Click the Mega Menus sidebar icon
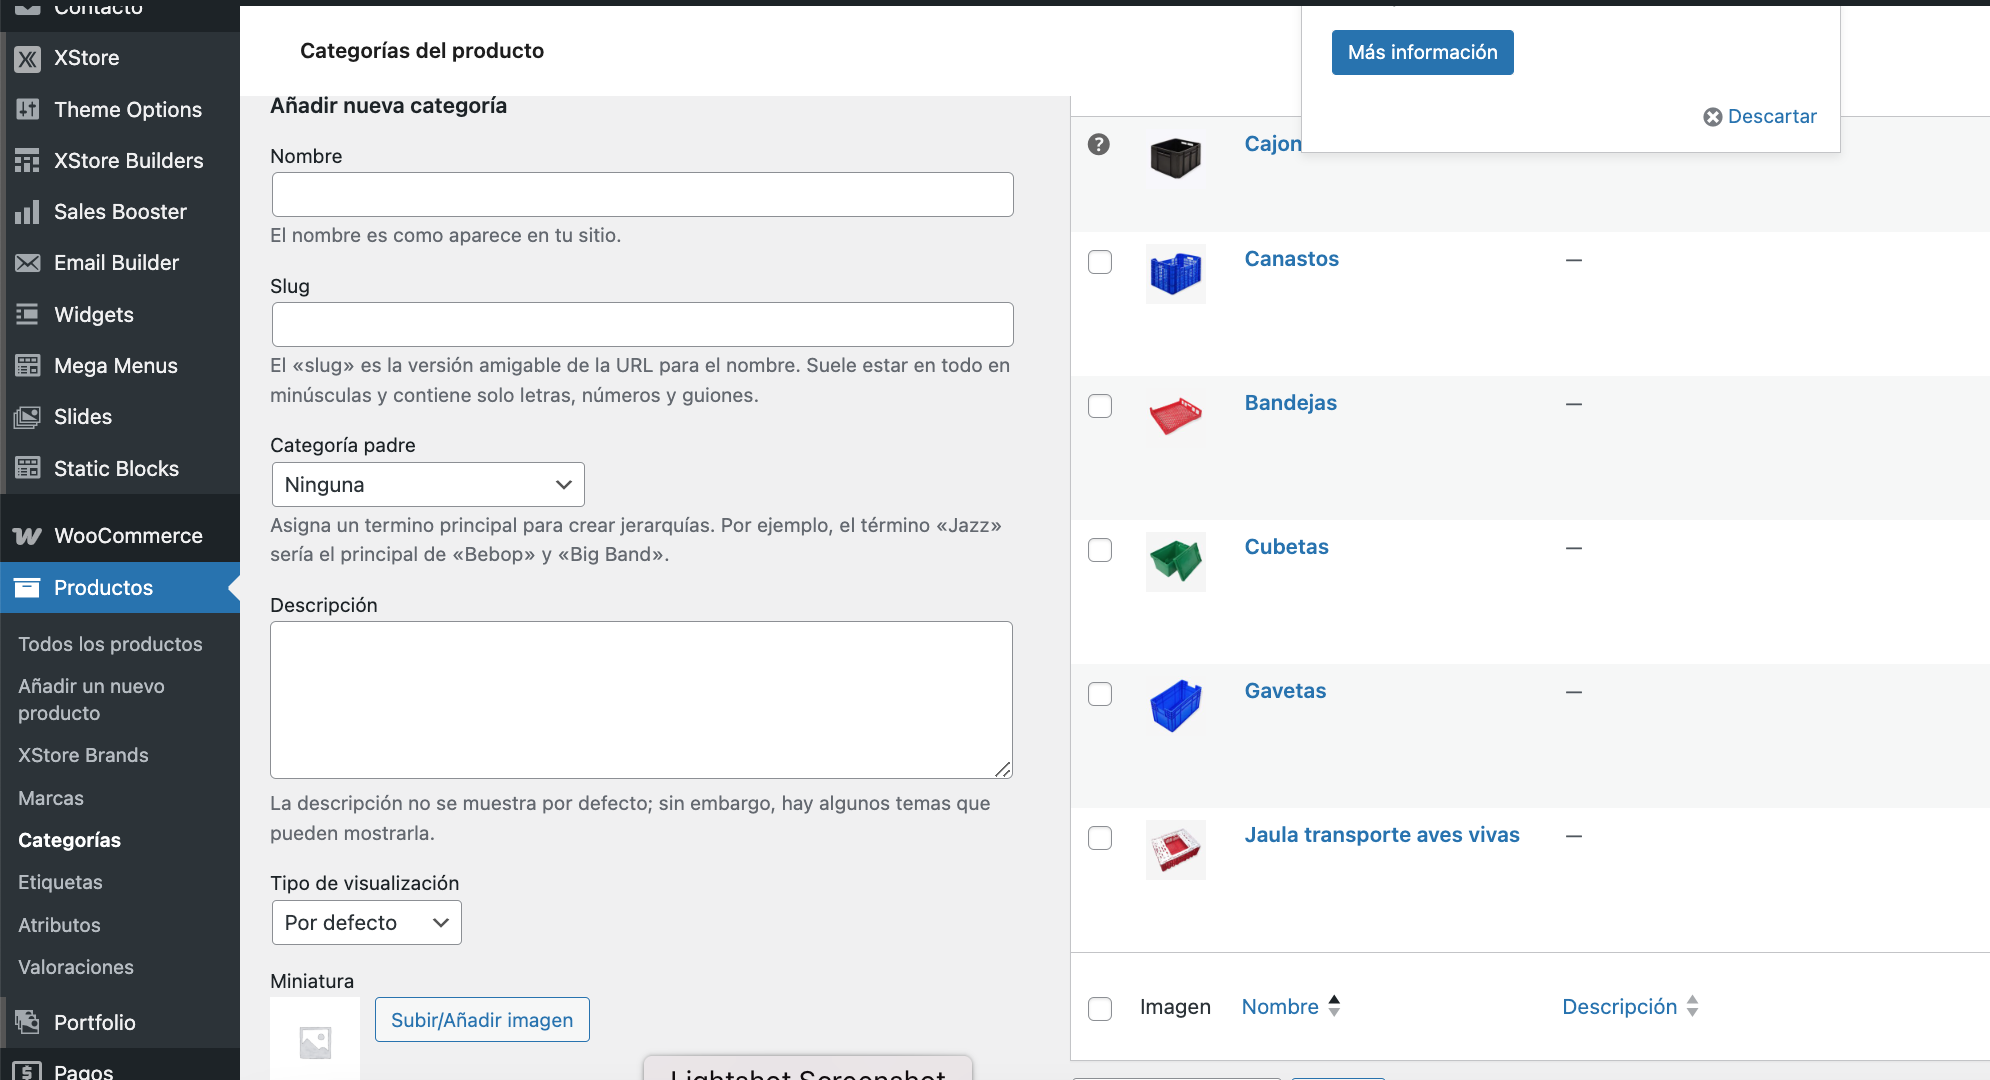 (x=28, y=365)
